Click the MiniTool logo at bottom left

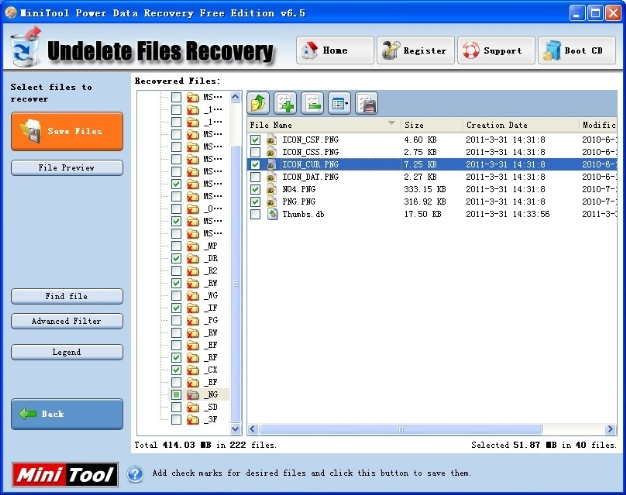coord(65,475)
